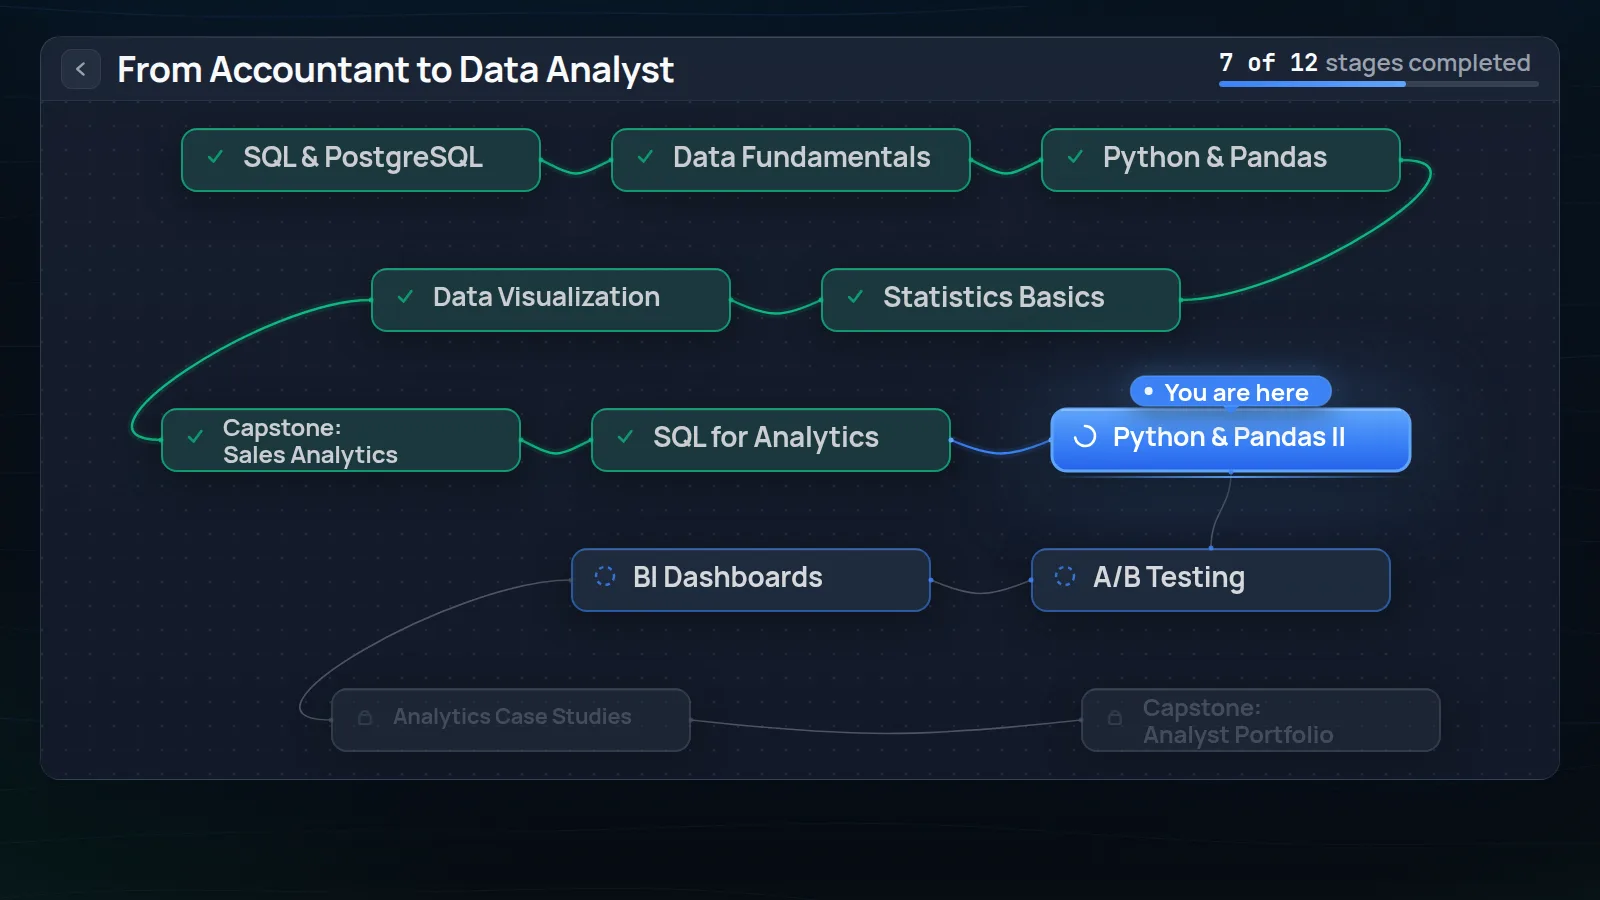The width and height of the screenshot is (1600, 900).
Task: Click locked Analytics Case Studies stage
Action: coord(511,720)
